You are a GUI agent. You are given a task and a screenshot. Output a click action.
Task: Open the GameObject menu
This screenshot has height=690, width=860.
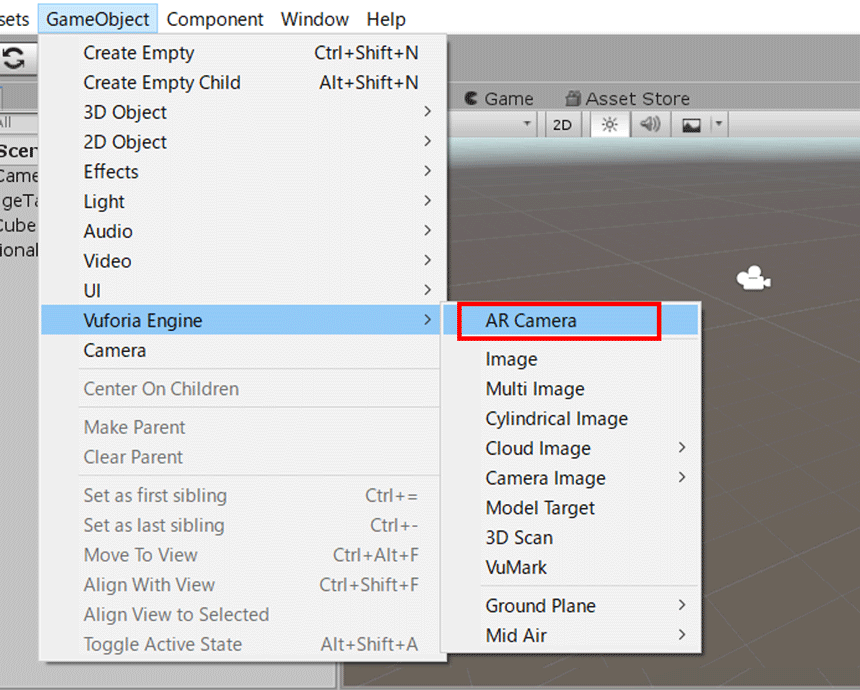[x=98, y=19]
